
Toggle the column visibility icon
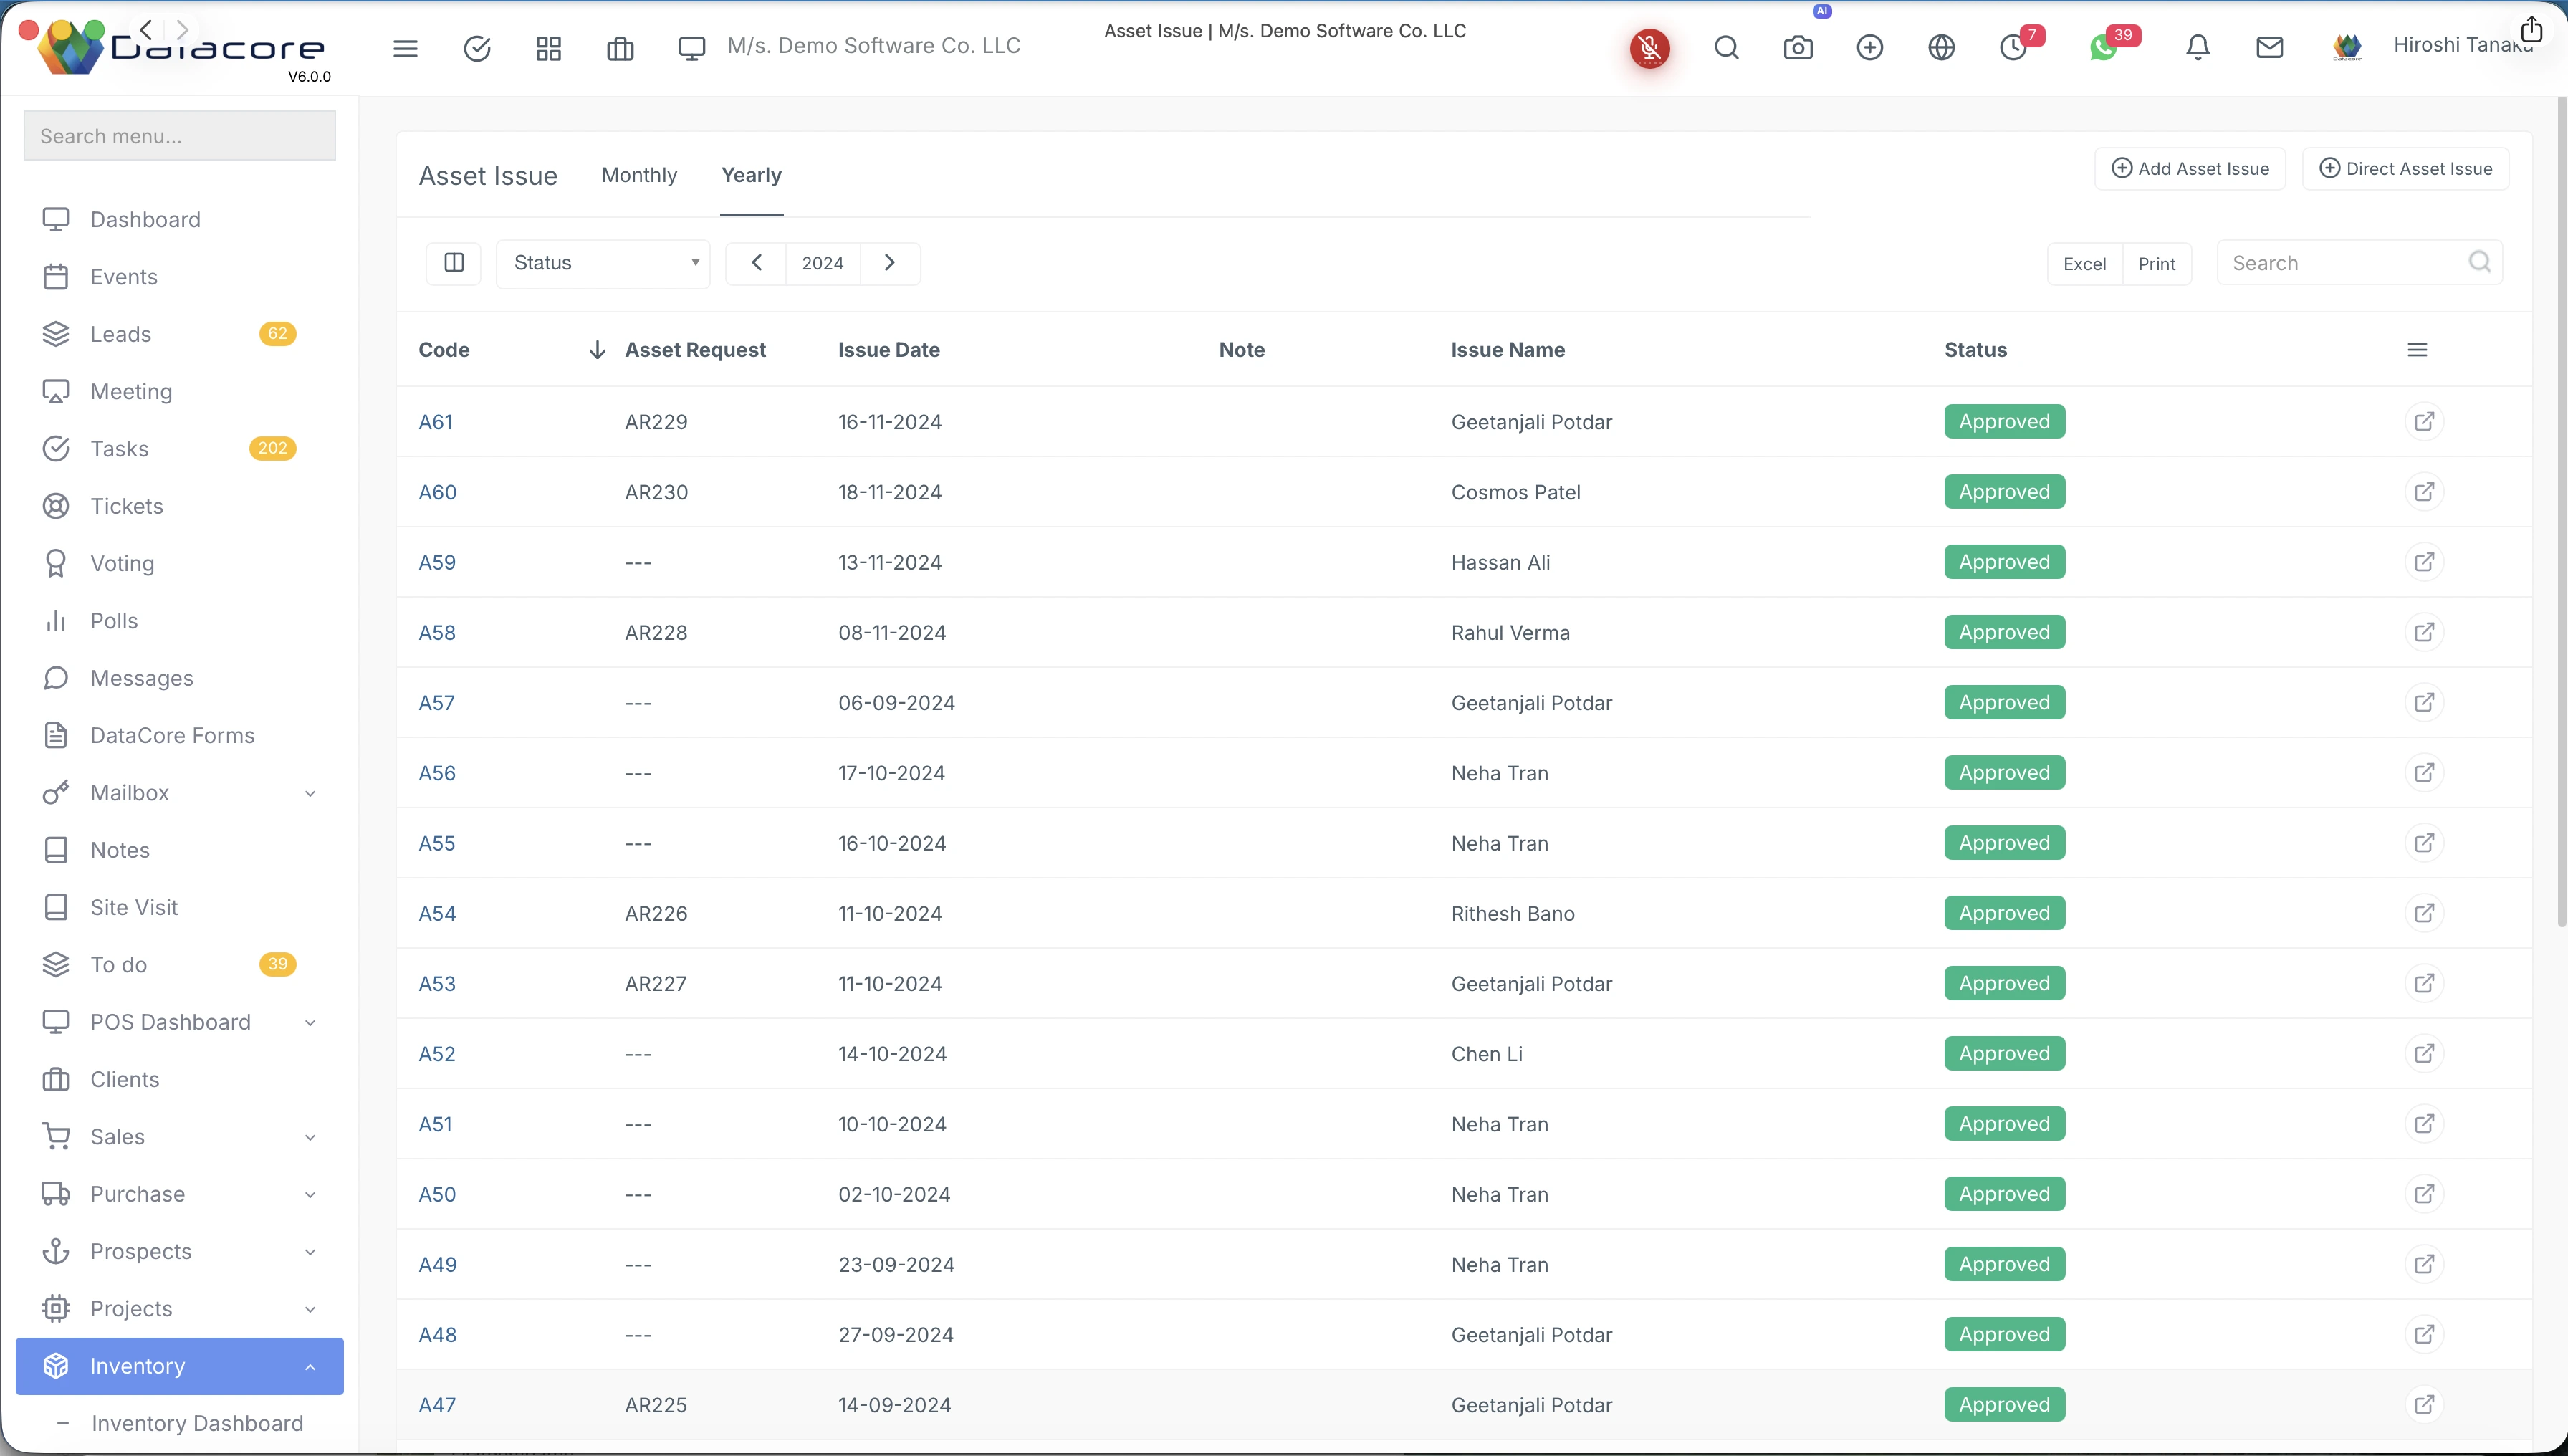coord(454,263)
